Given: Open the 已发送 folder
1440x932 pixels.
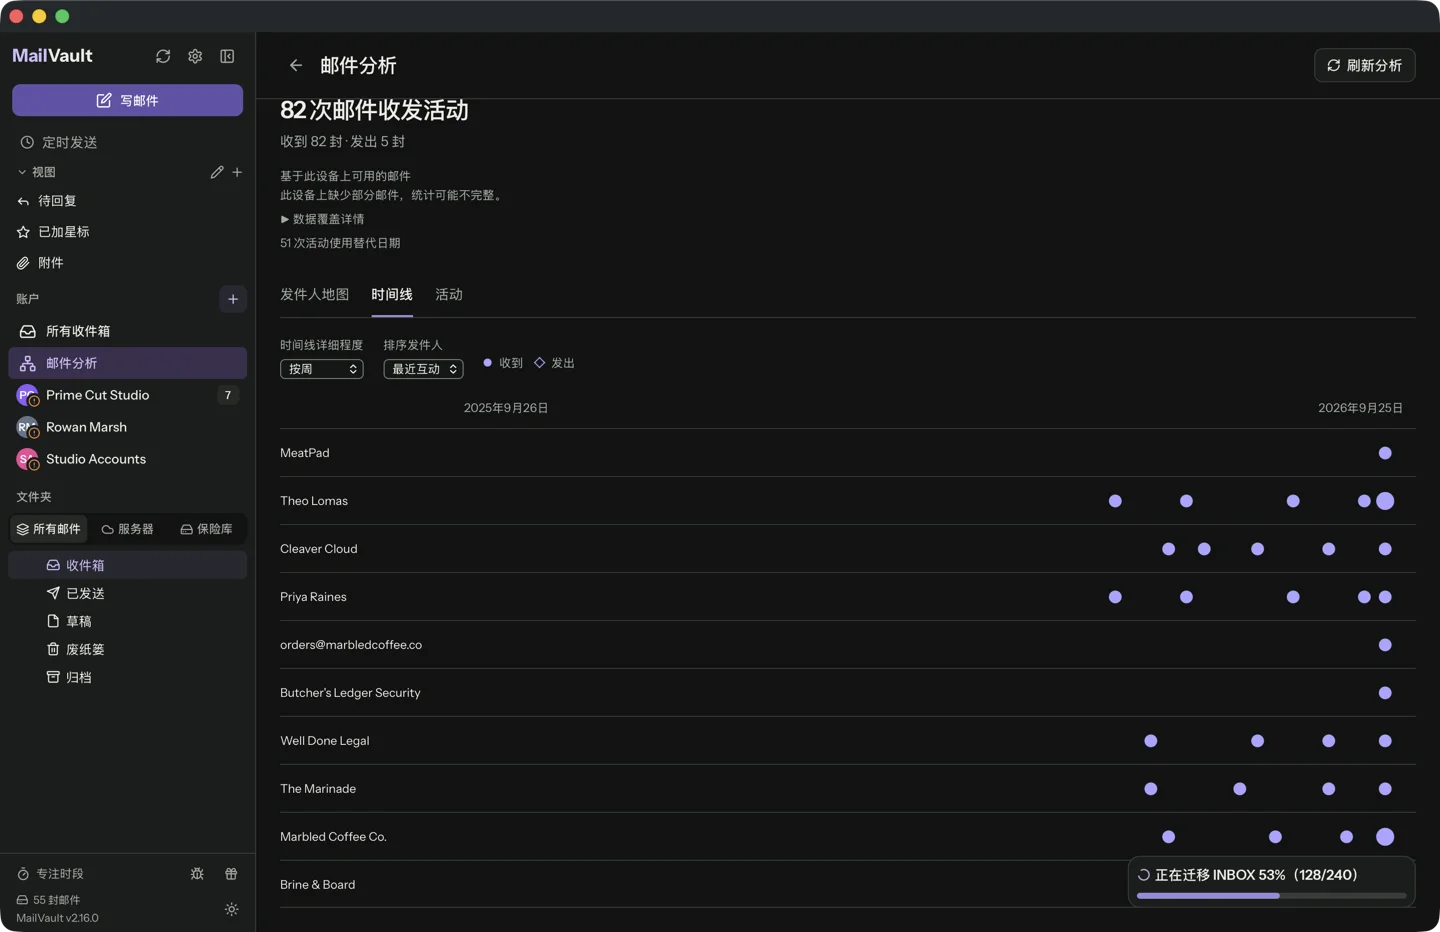Looking at the screenshot, I should tap(128, 593).
